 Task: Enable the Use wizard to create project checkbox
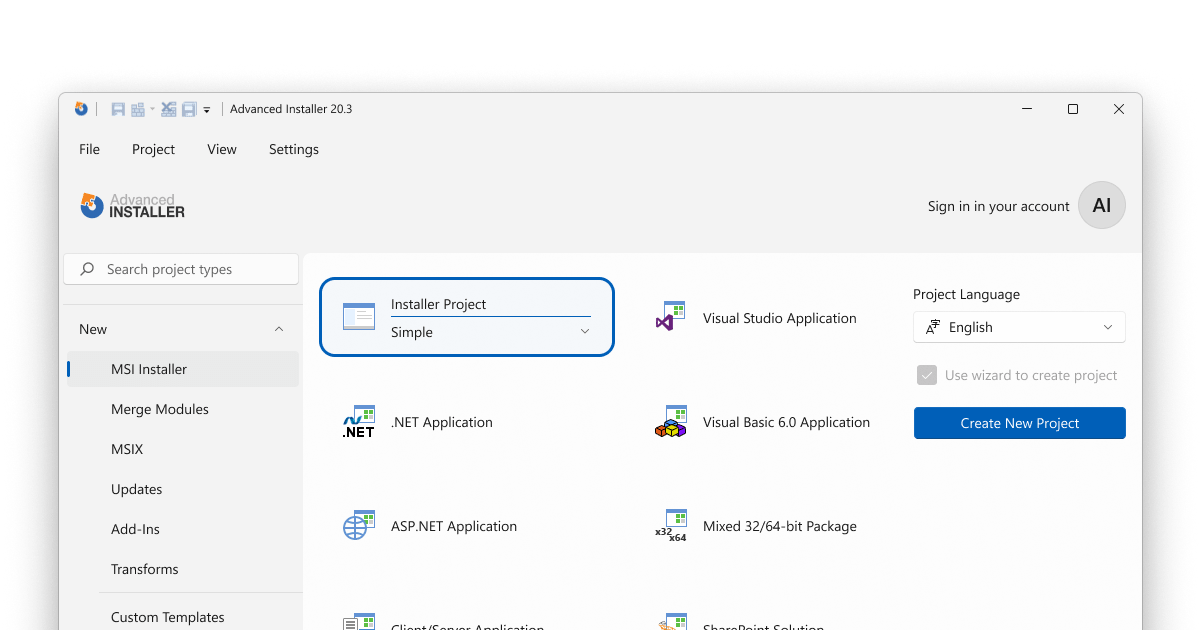click(x=926, y=375)
